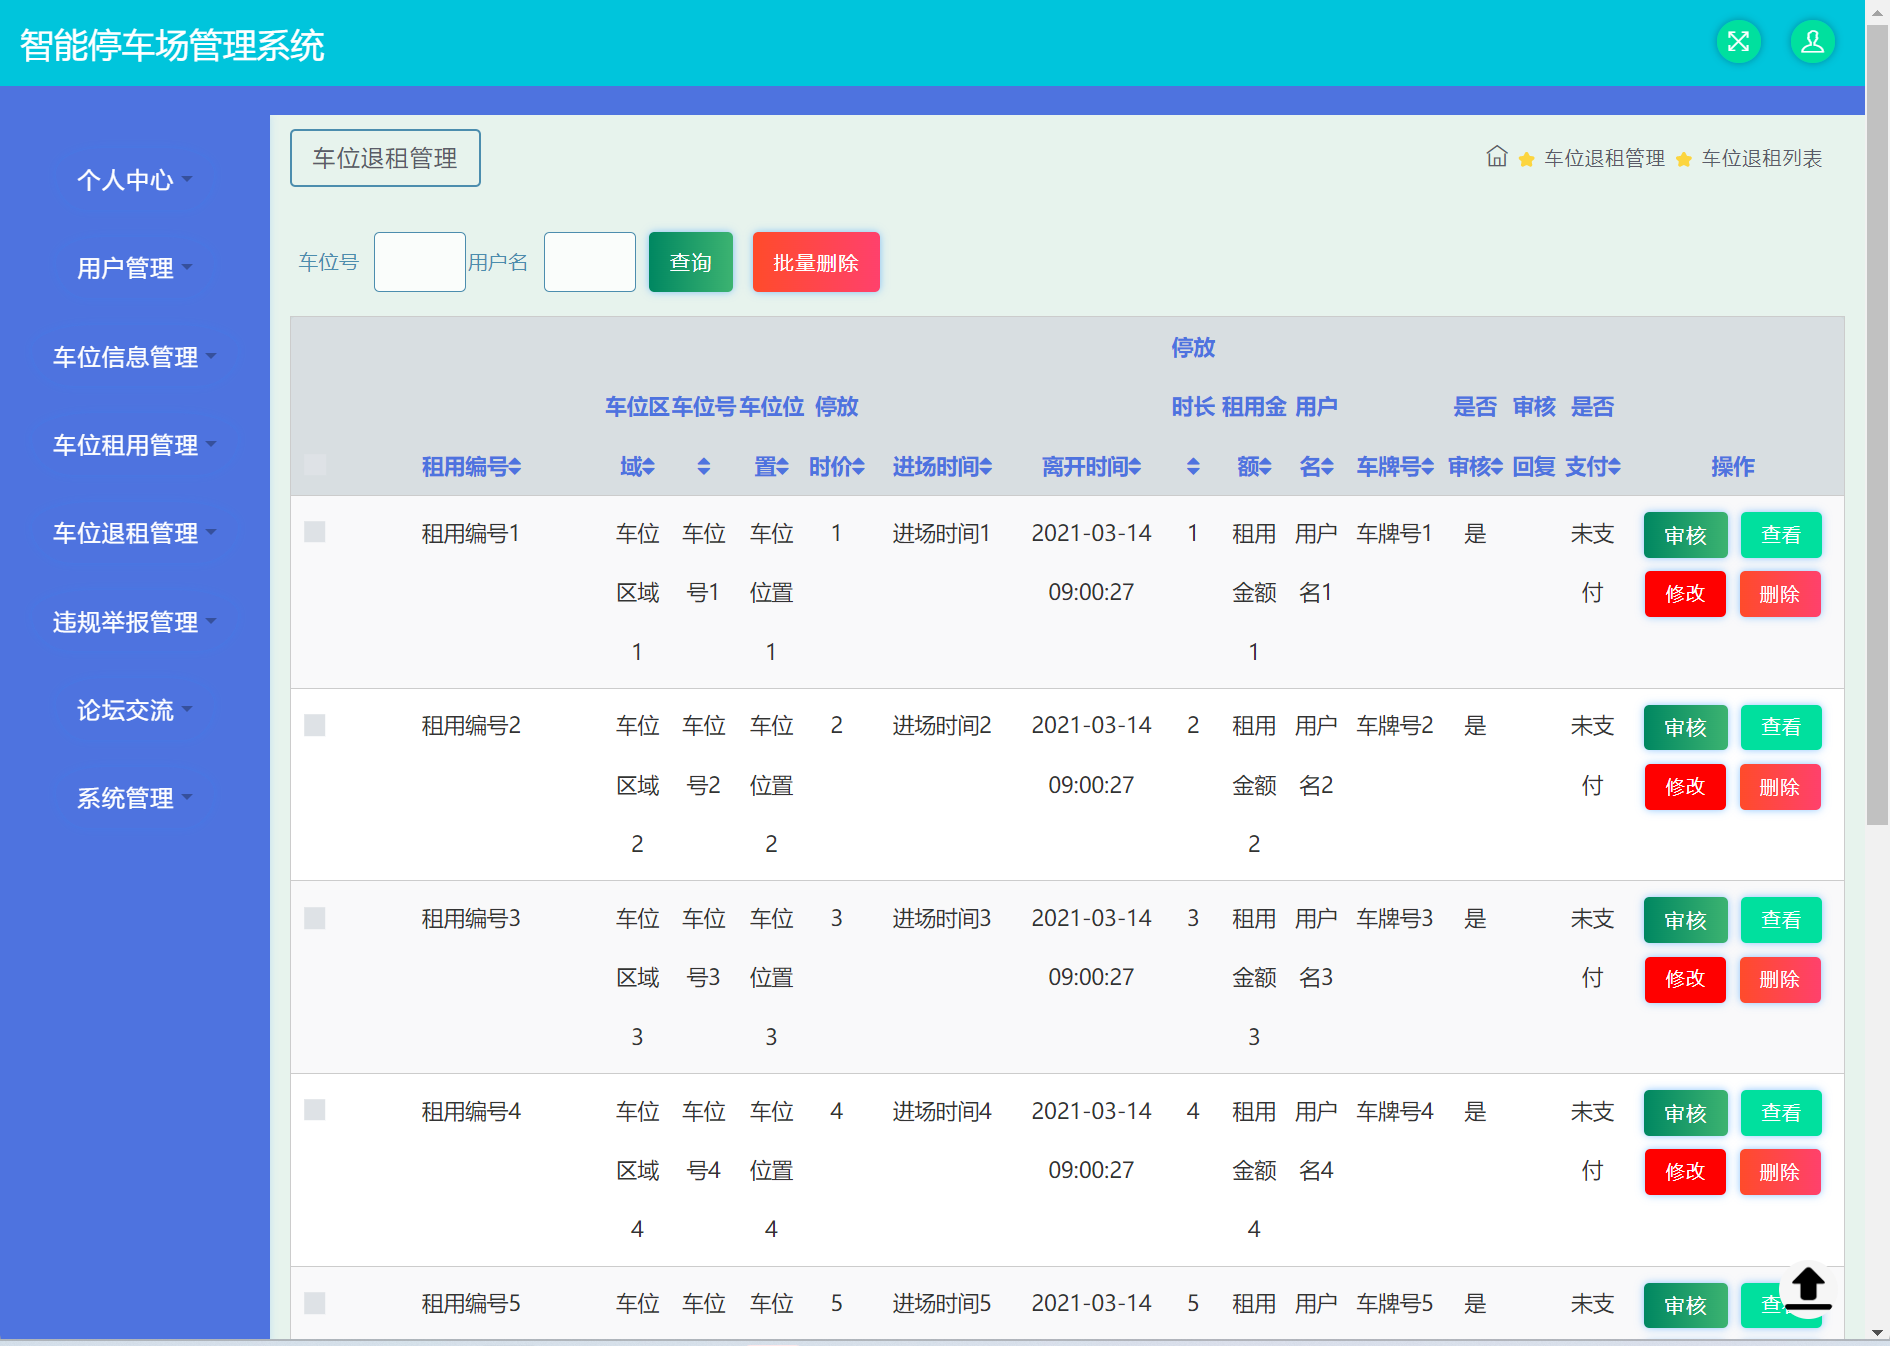Sort by 进场时间 column arrows
This screenshot has height=1346, width=1890.
[985, 466]
